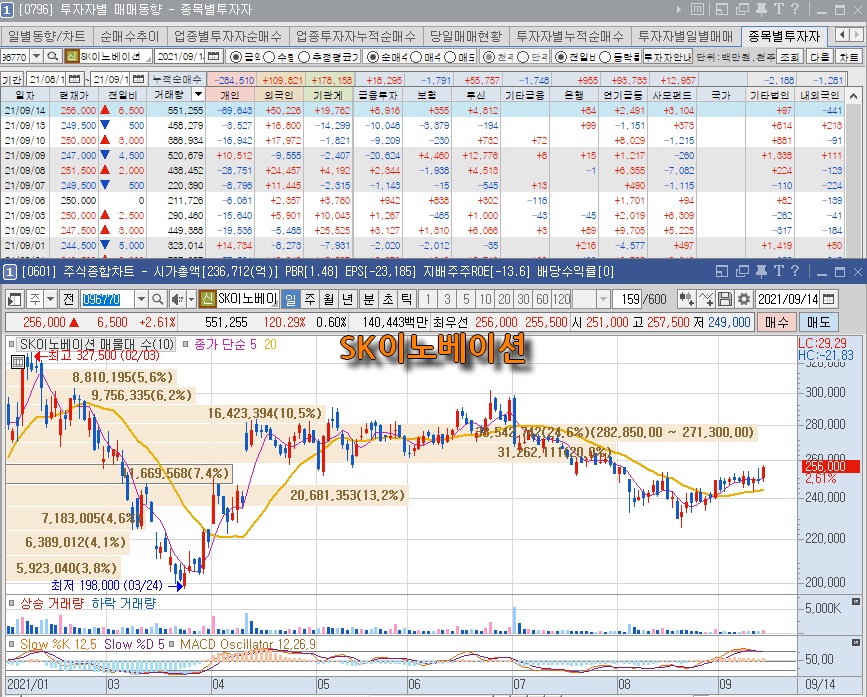Open help question mark in chart window titlebar
The width and height of the screenshot is (867, 697).
[795, 271]
